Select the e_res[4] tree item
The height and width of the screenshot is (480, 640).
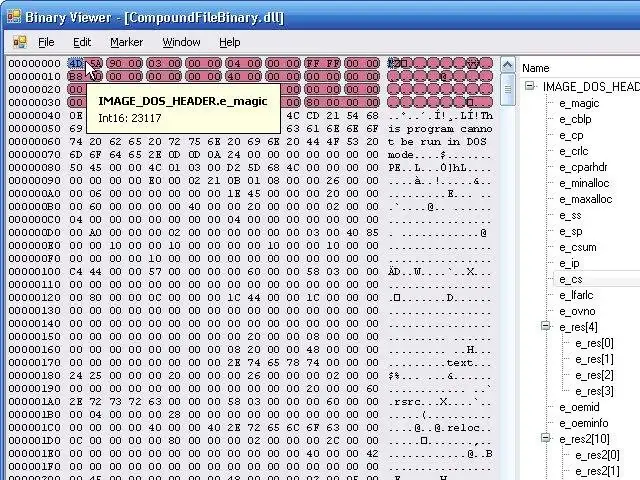pos(578,327)
